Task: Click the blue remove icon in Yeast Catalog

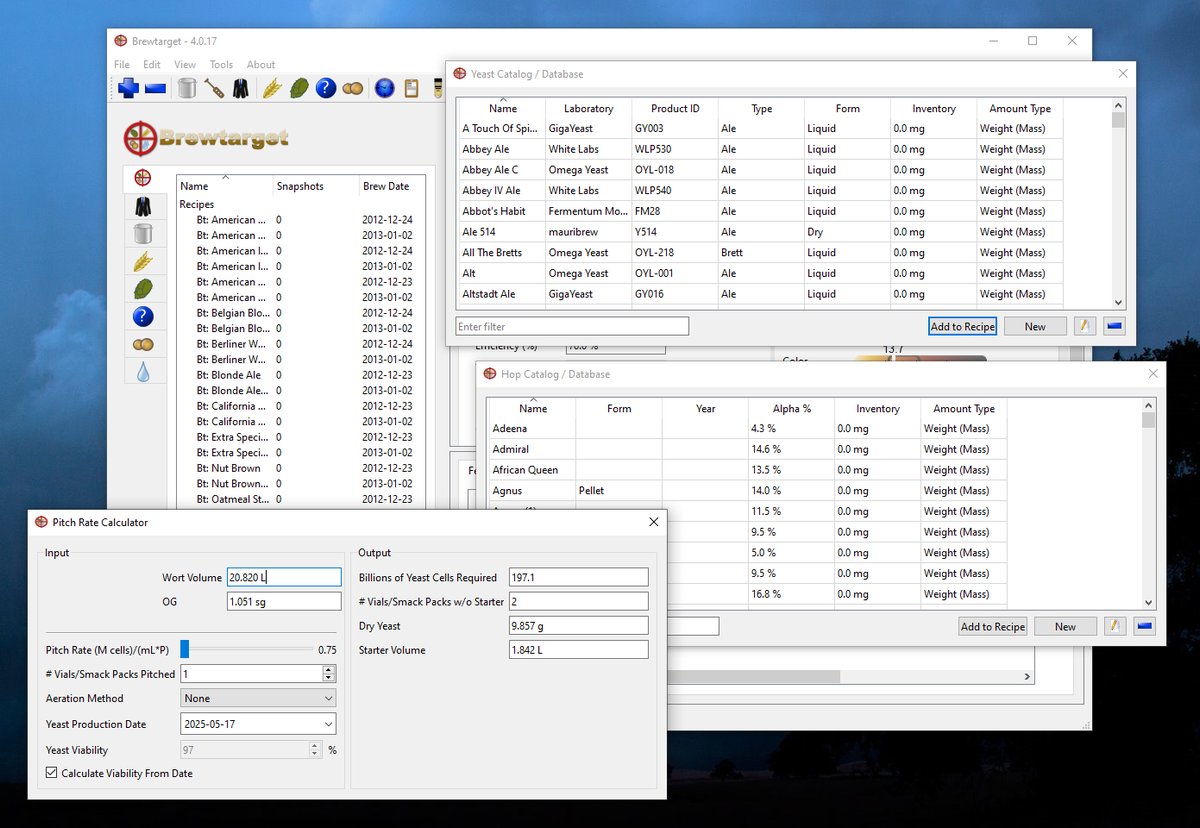Action: (x=1115, y=326)
